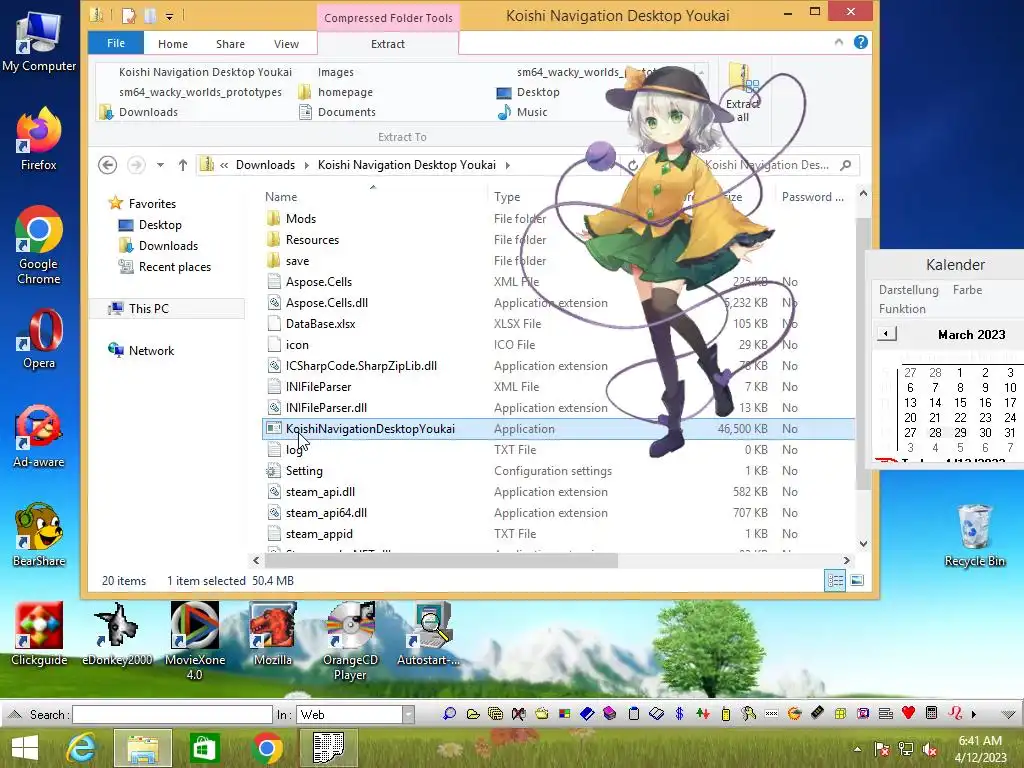Select the DataBase.xlsx file
Image resolution: width=1024 pixels, height=768 pixels.
coord(320,324)
